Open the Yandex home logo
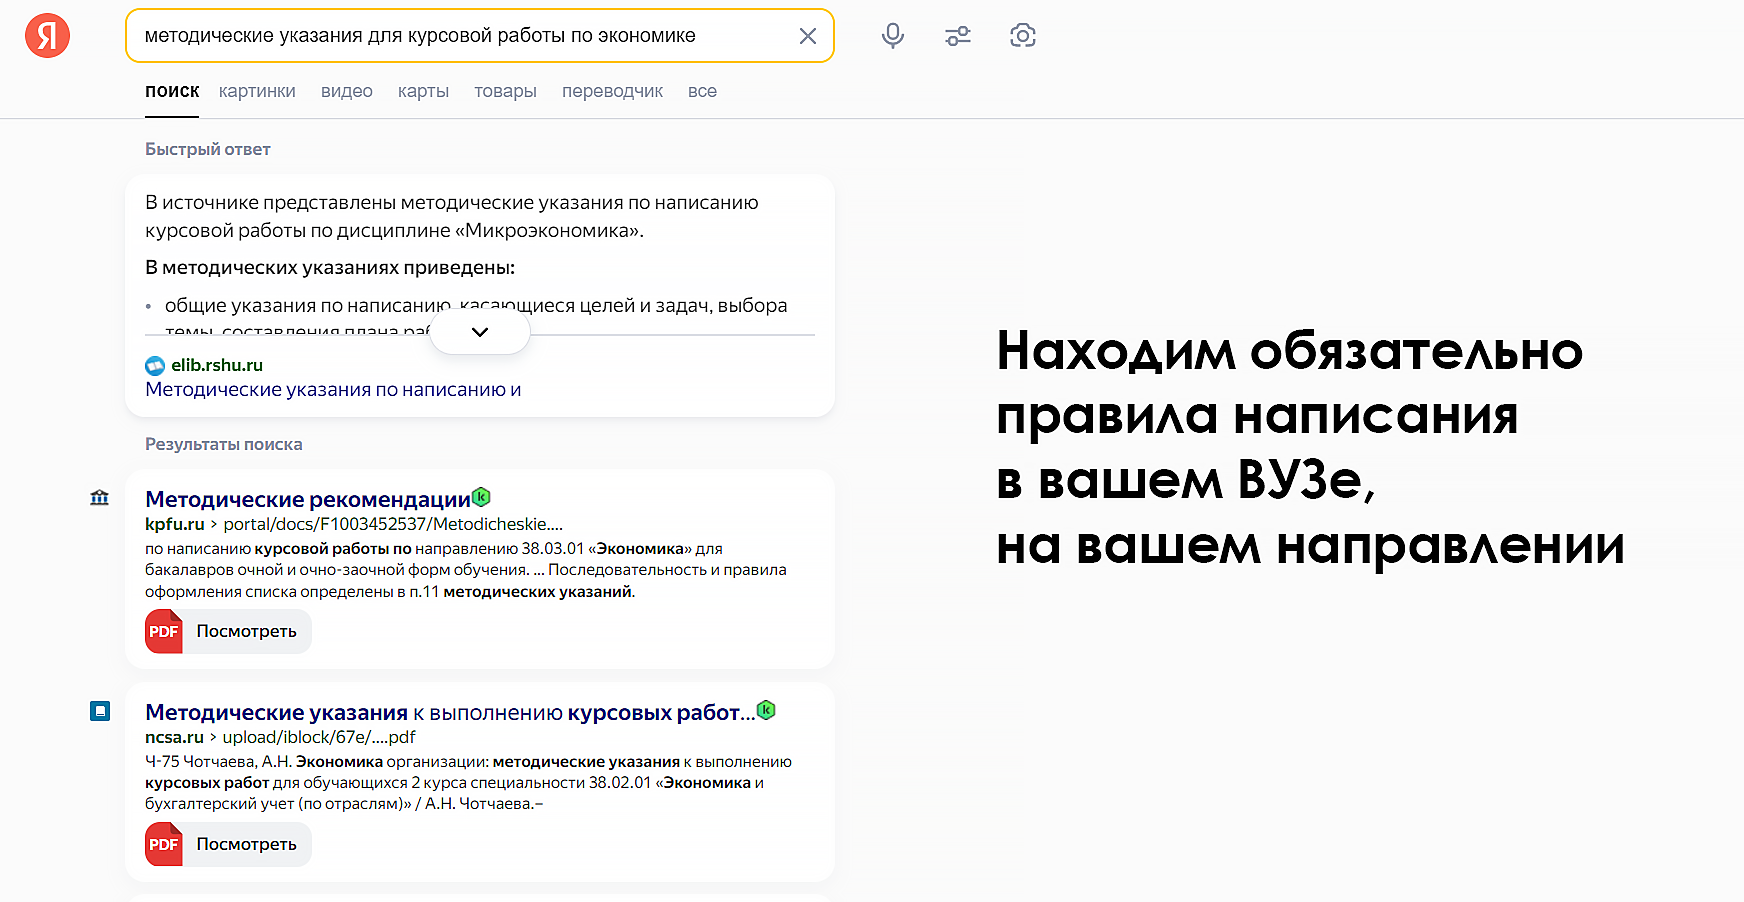The height and width of the screenshot is (902, 1744). click(x=47, y=36)
